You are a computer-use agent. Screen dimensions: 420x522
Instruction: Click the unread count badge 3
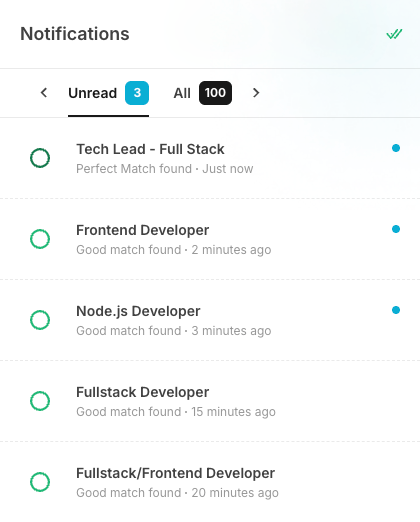(137, 93)
